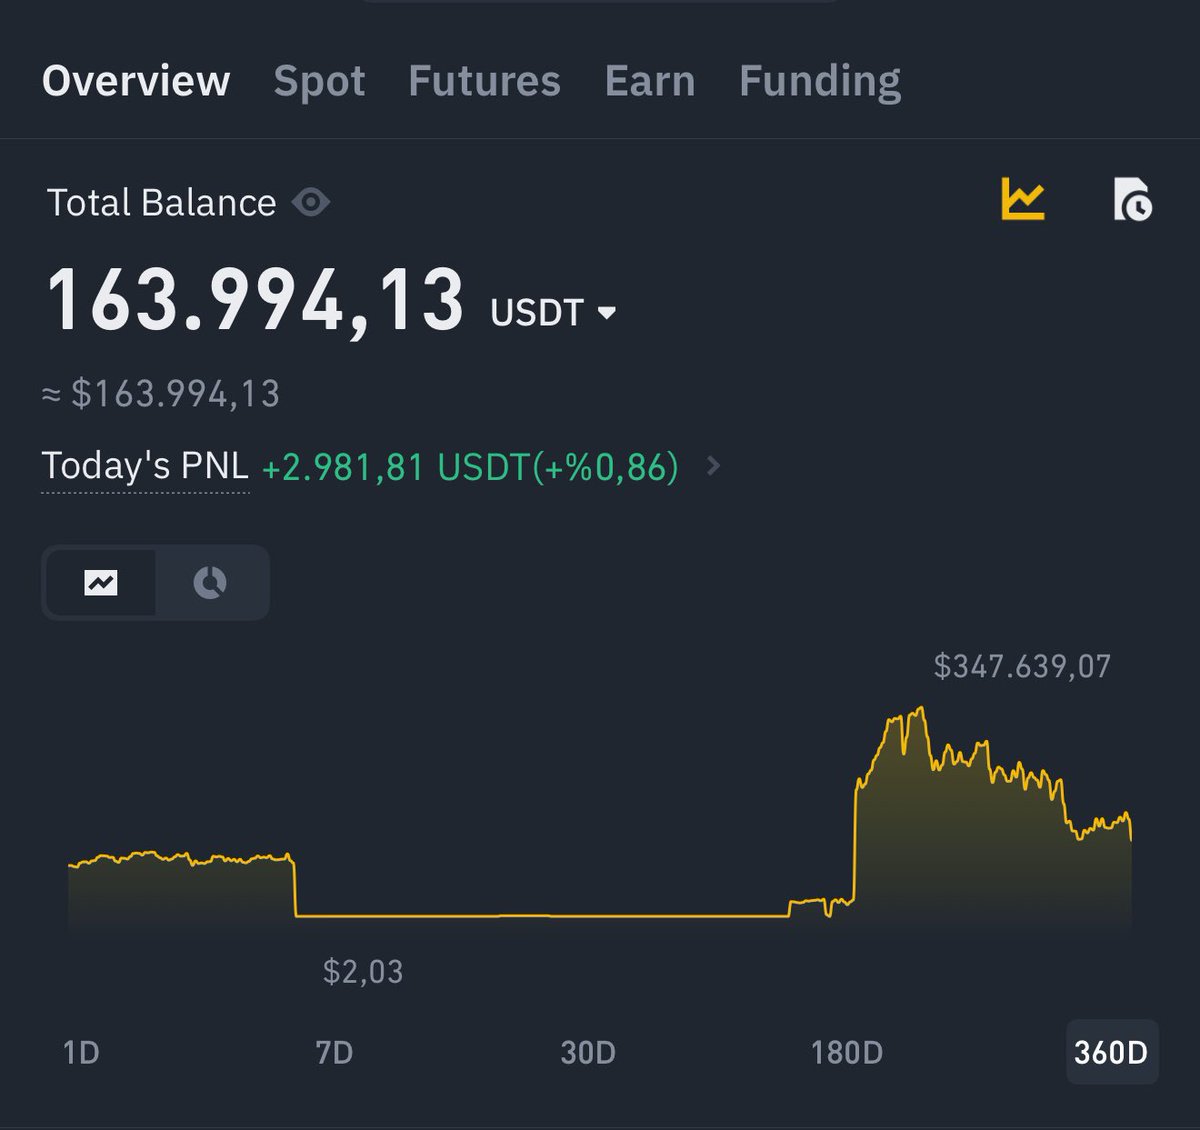Enable the asset allocation display
The image size is (1200, 1130).
(x=211, y=582)
